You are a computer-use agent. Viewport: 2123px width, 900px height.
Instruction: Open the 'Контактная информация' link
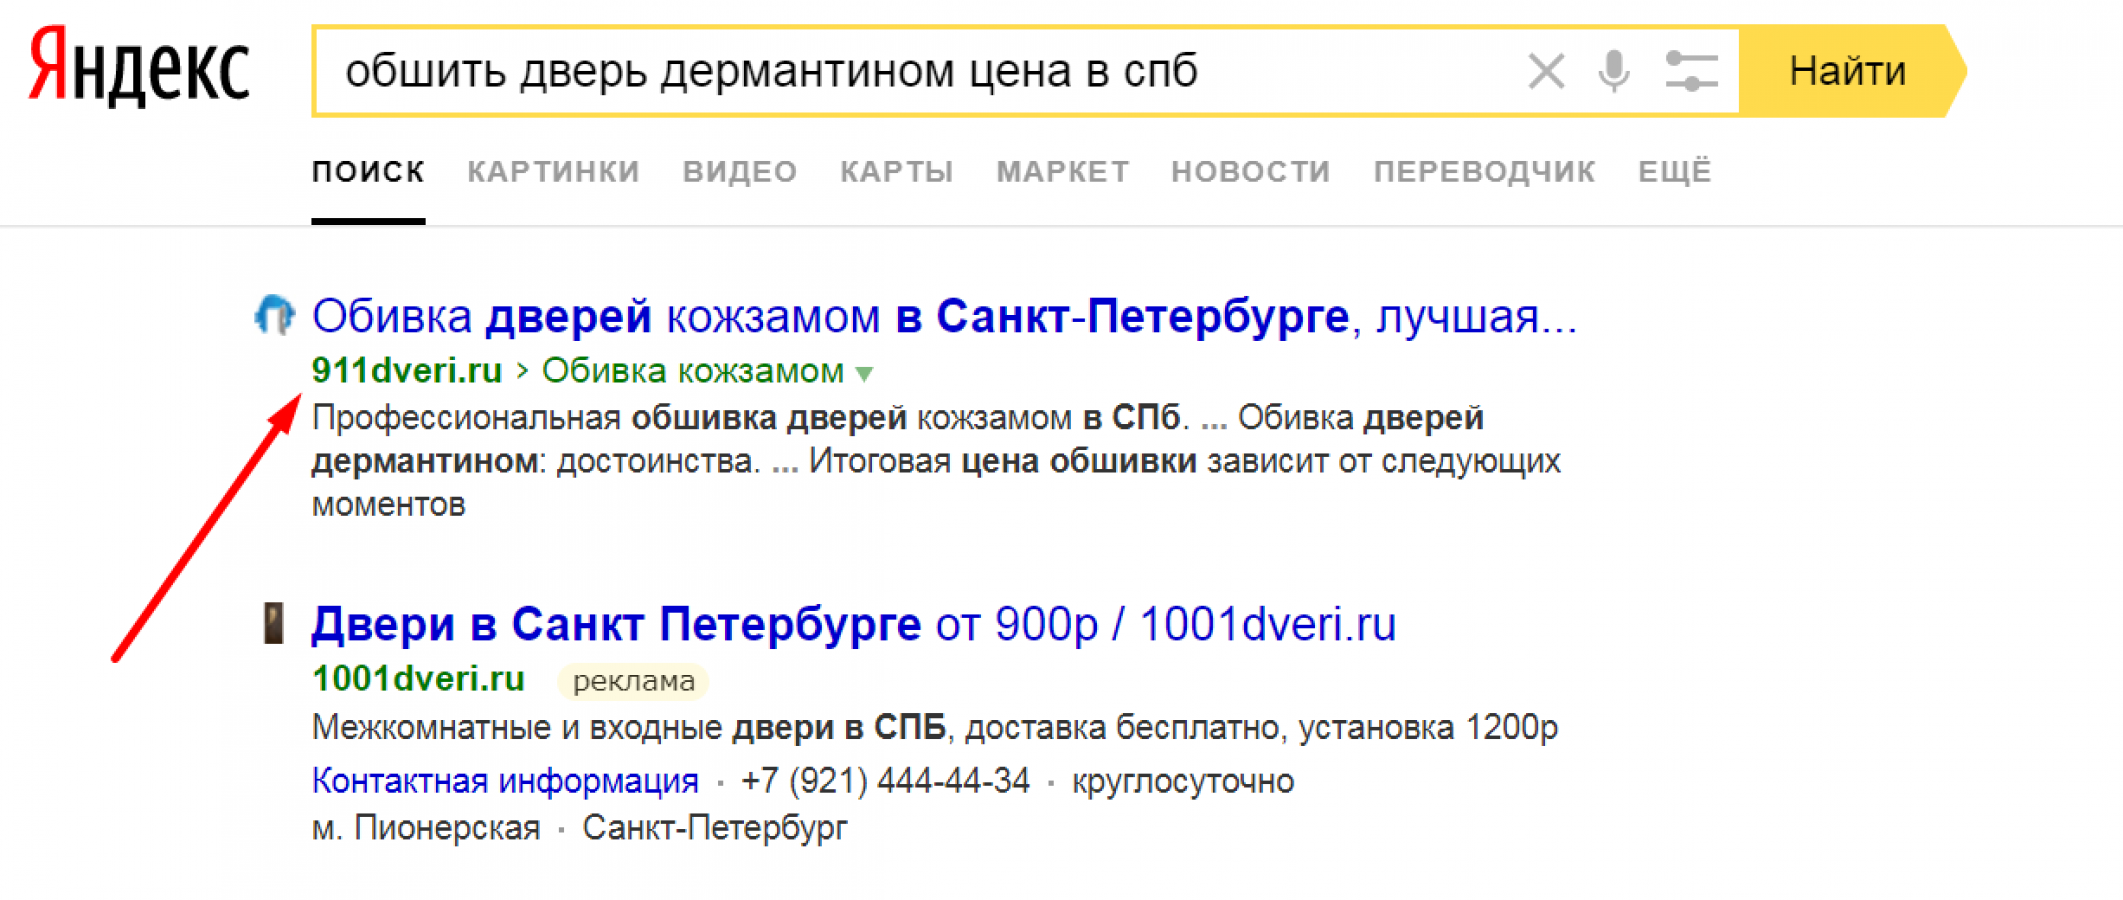(x=505, y=781)
